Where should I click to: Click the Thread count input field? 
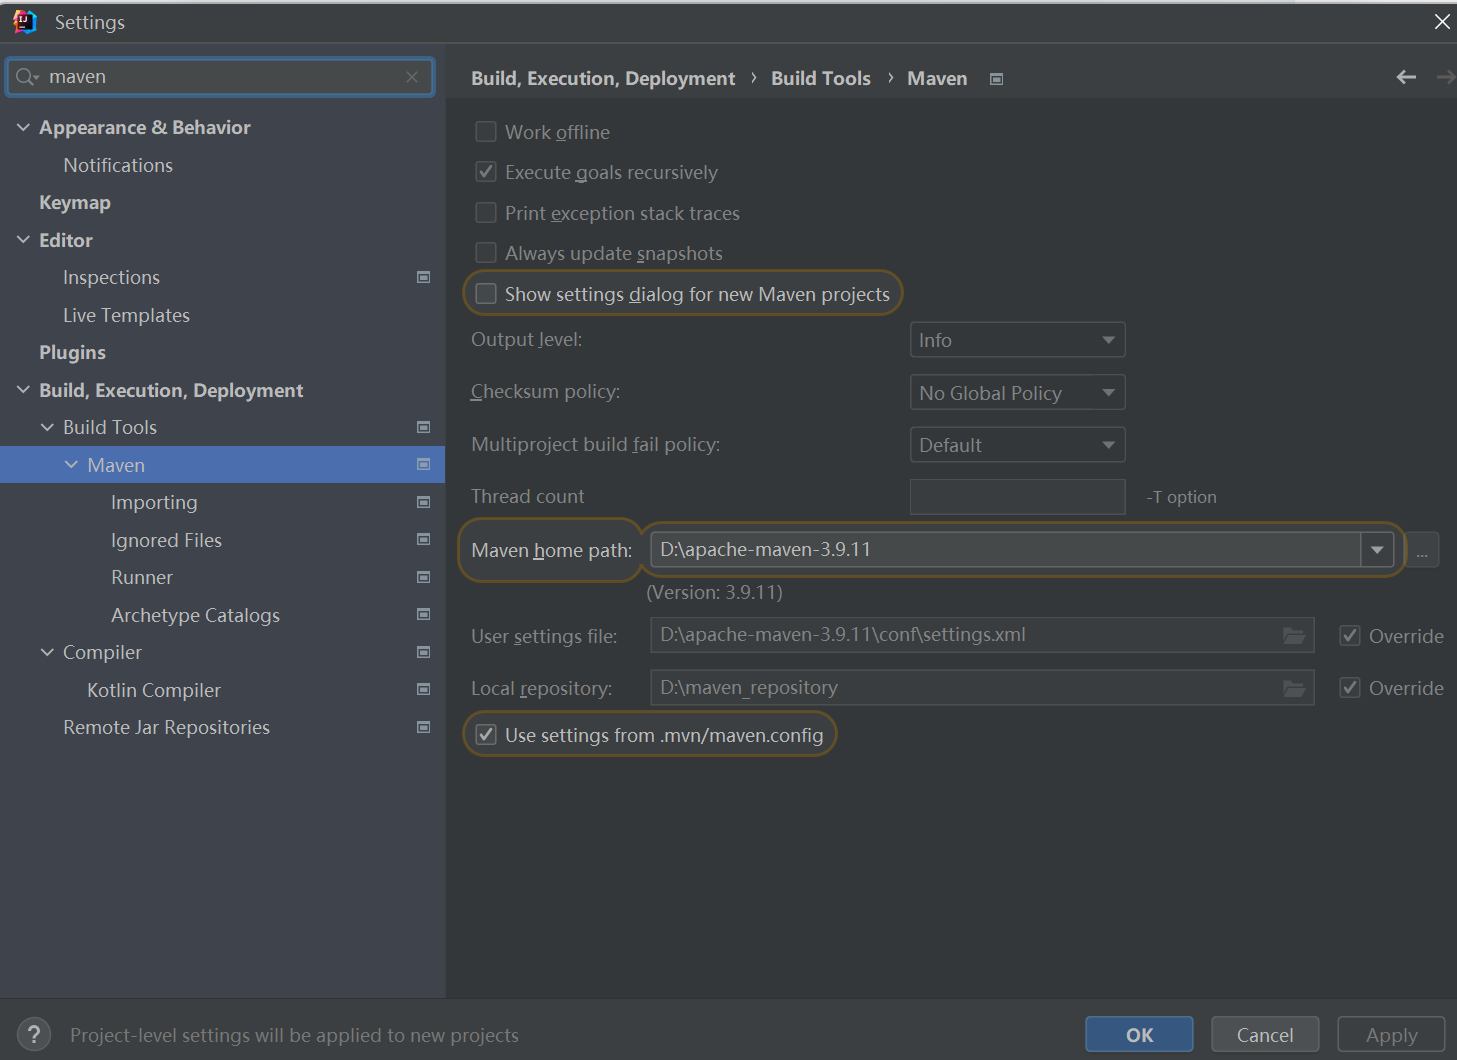[x=1017, y=497]
